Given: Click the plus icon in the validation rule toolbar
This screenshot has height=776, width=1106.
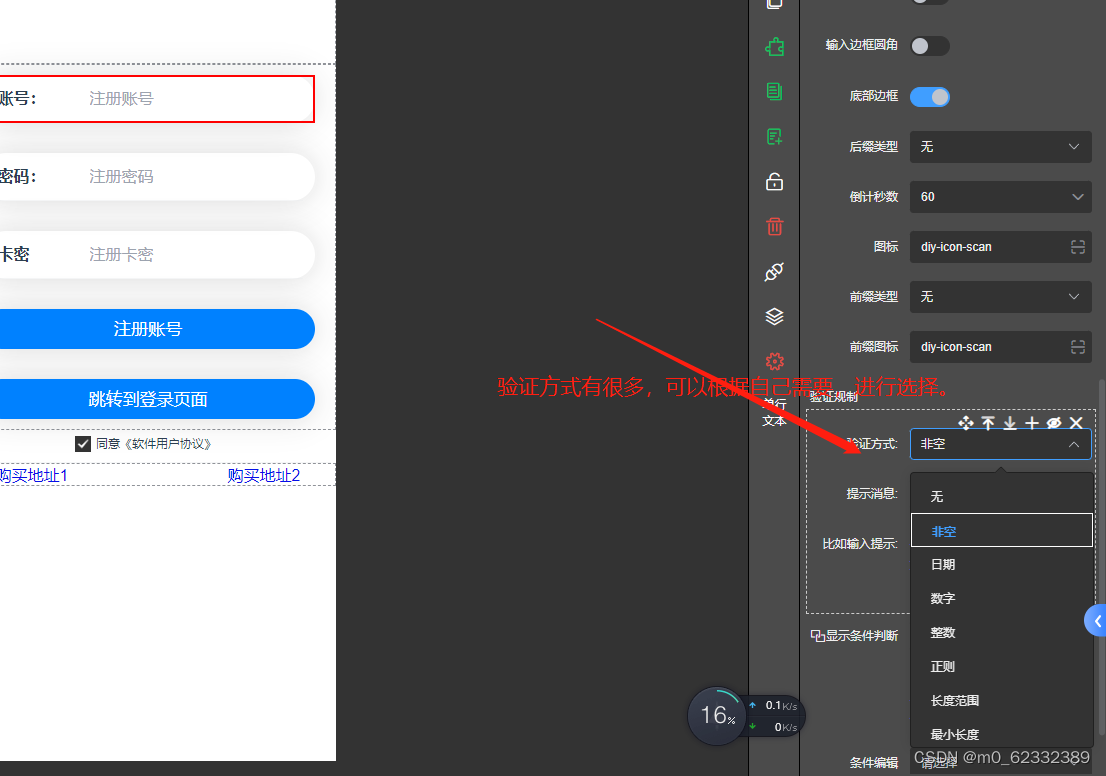Looking at the screenshot, I should [1031, 423].
